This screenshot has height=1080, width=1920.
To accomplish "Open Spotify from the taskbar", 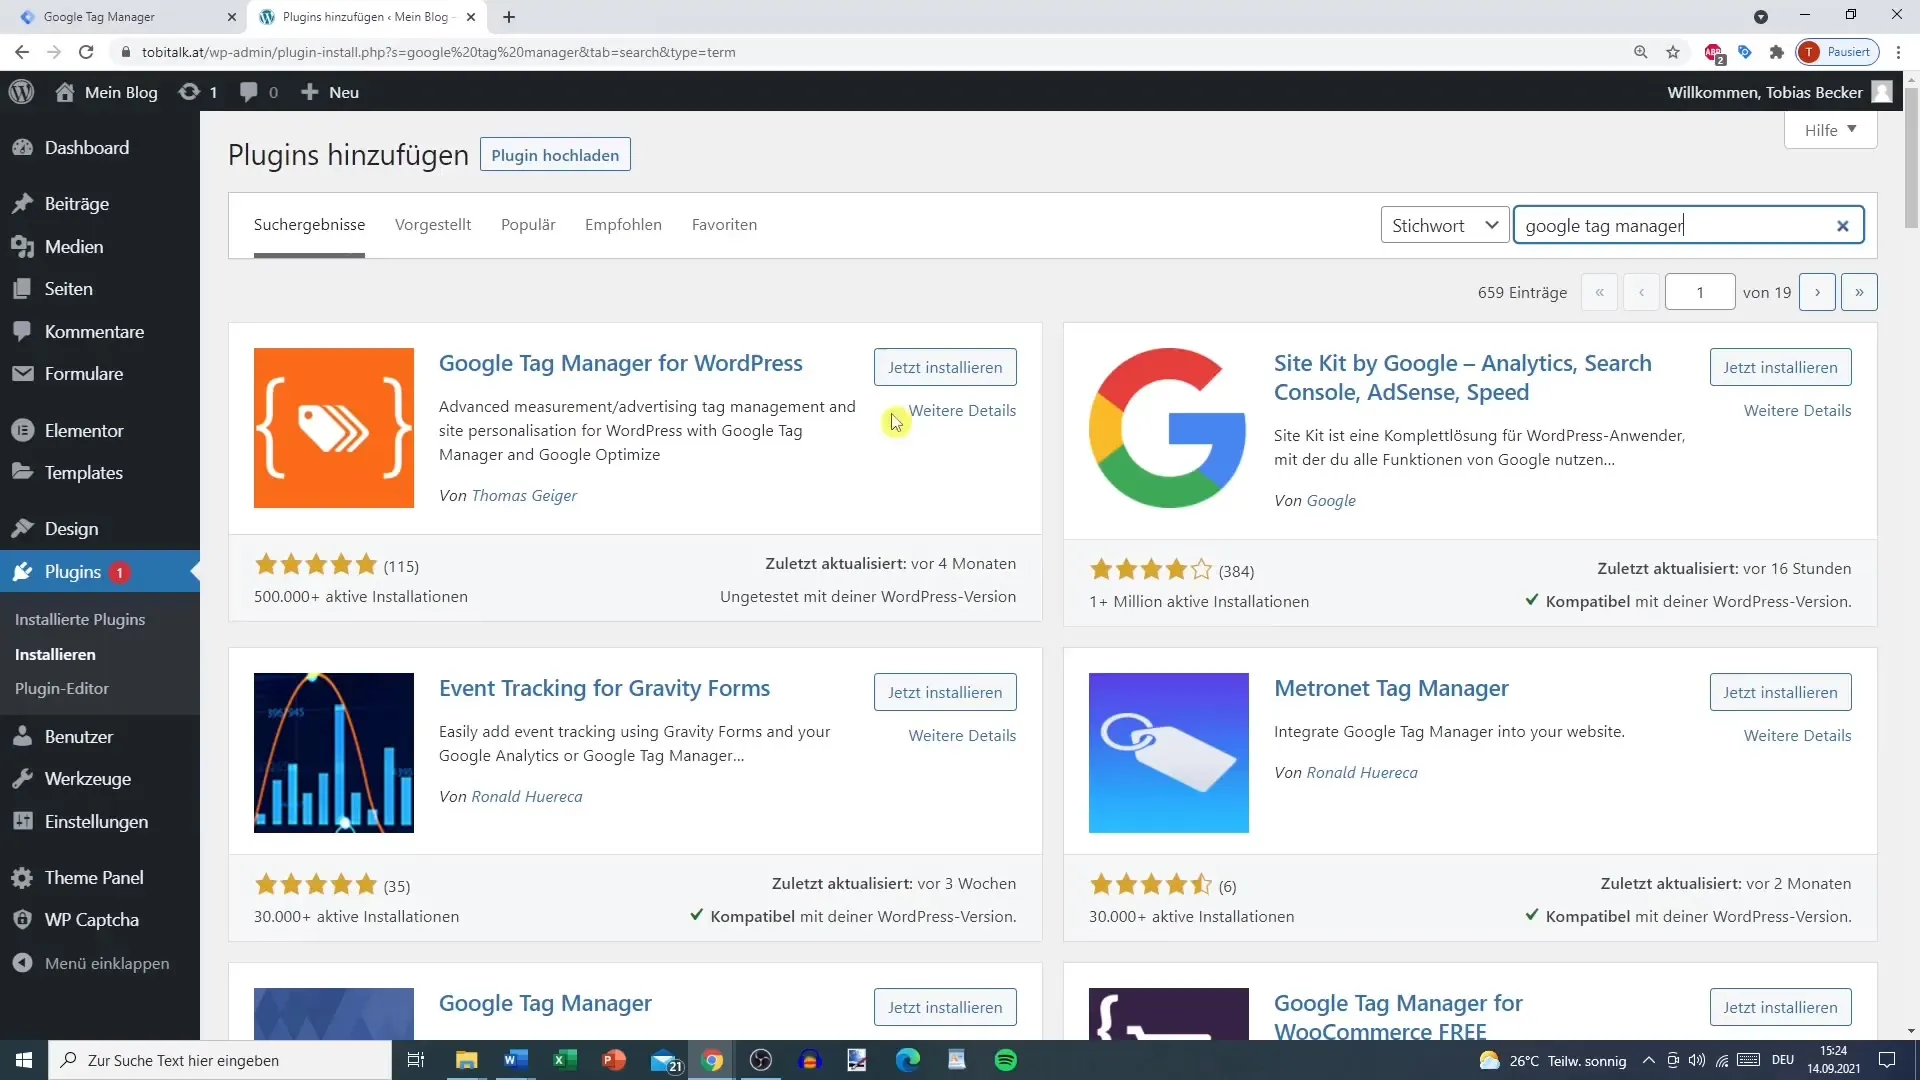I will [x=1006, y=1060].
